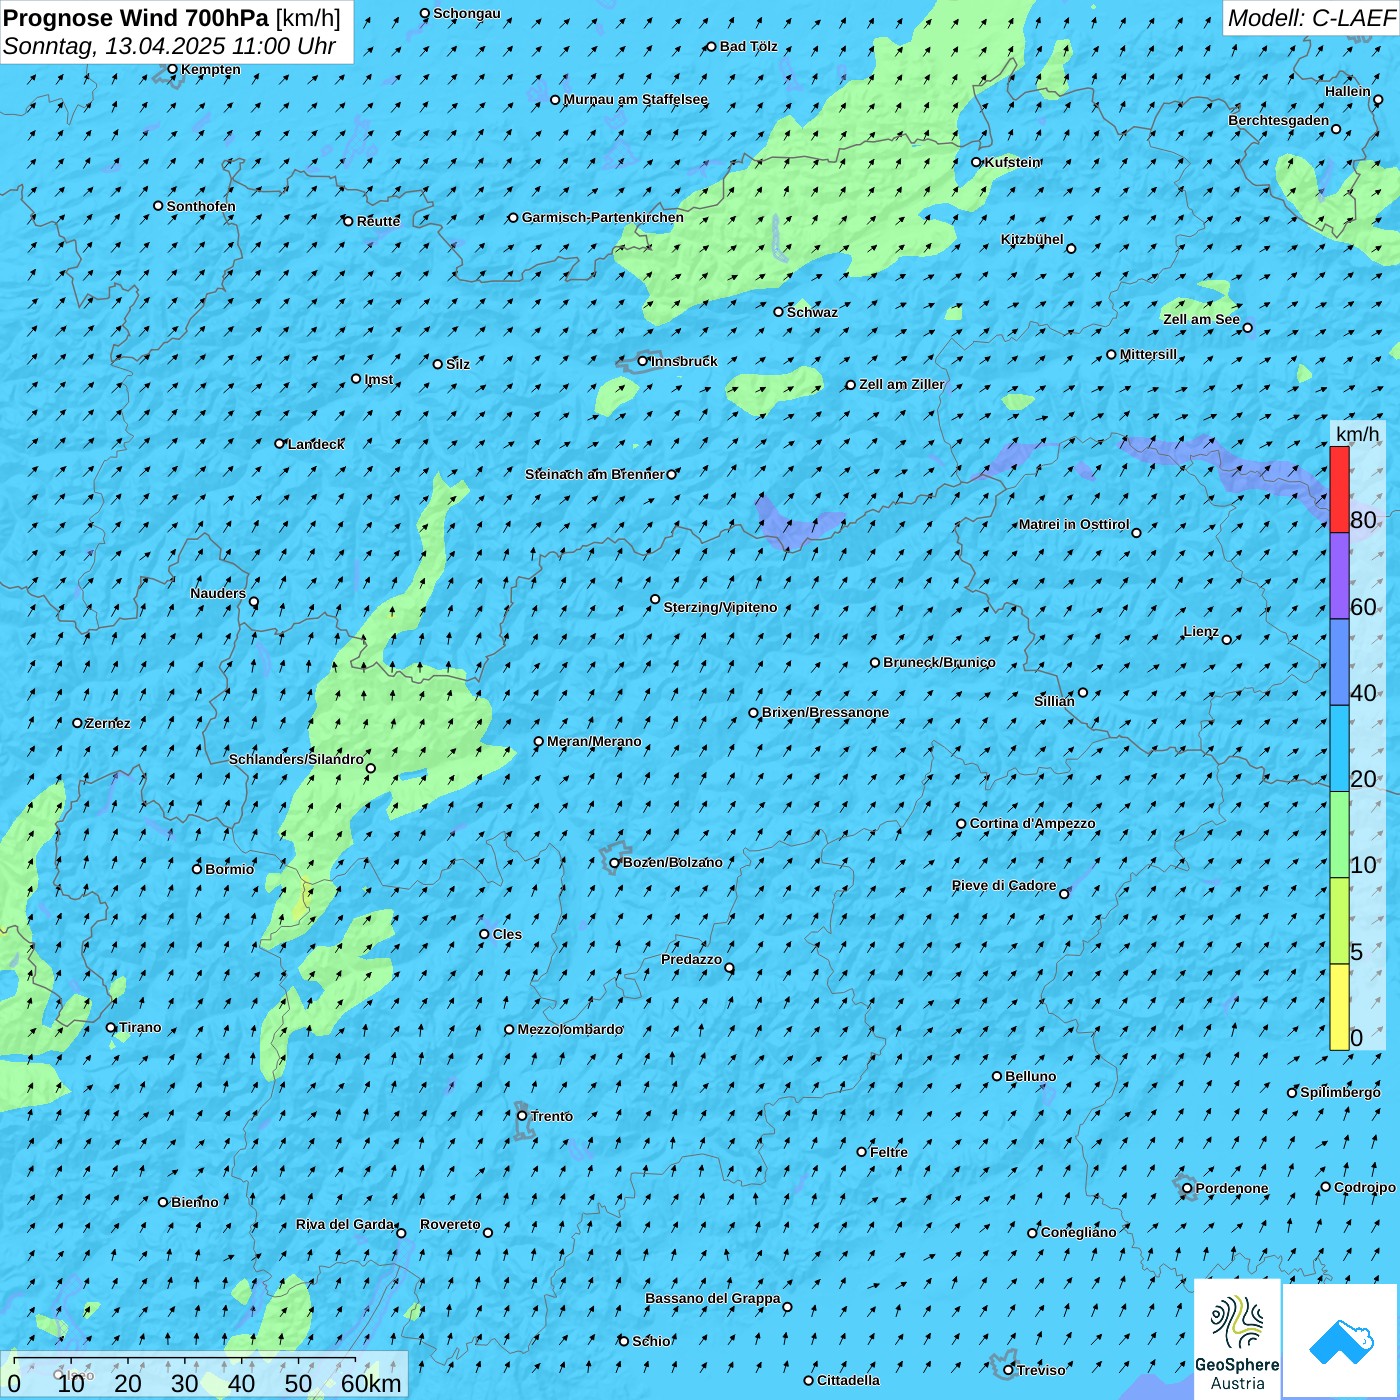Click the Pordenone city marker circle
1400x1400 pixels.
1187,1188
